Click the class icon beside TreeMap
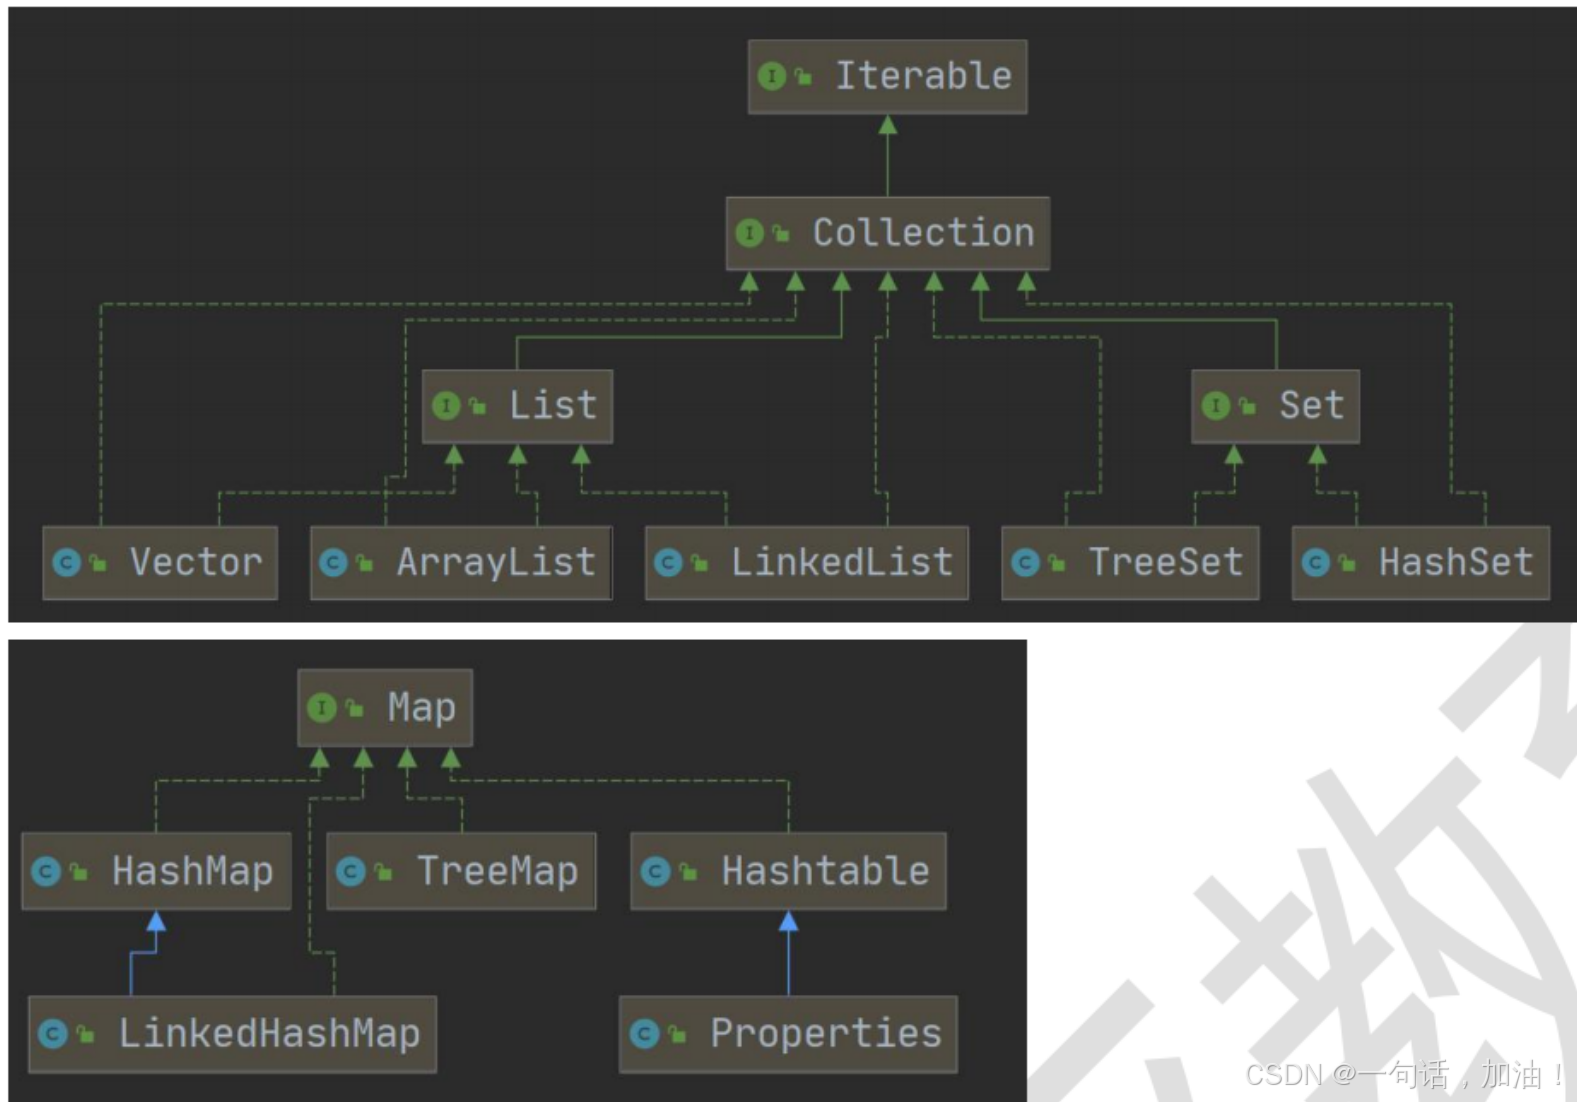The width and height of the screenshot is (1577, 1102). tap(350, 872)
